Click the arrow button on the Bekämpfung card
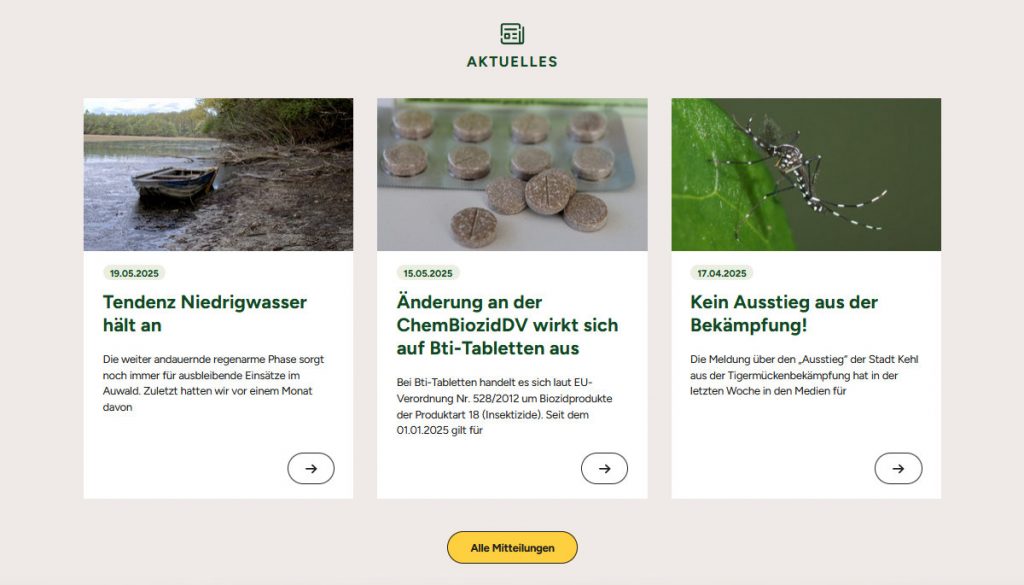The height and width of the screenshot is (585, 1024). [898, 468]
